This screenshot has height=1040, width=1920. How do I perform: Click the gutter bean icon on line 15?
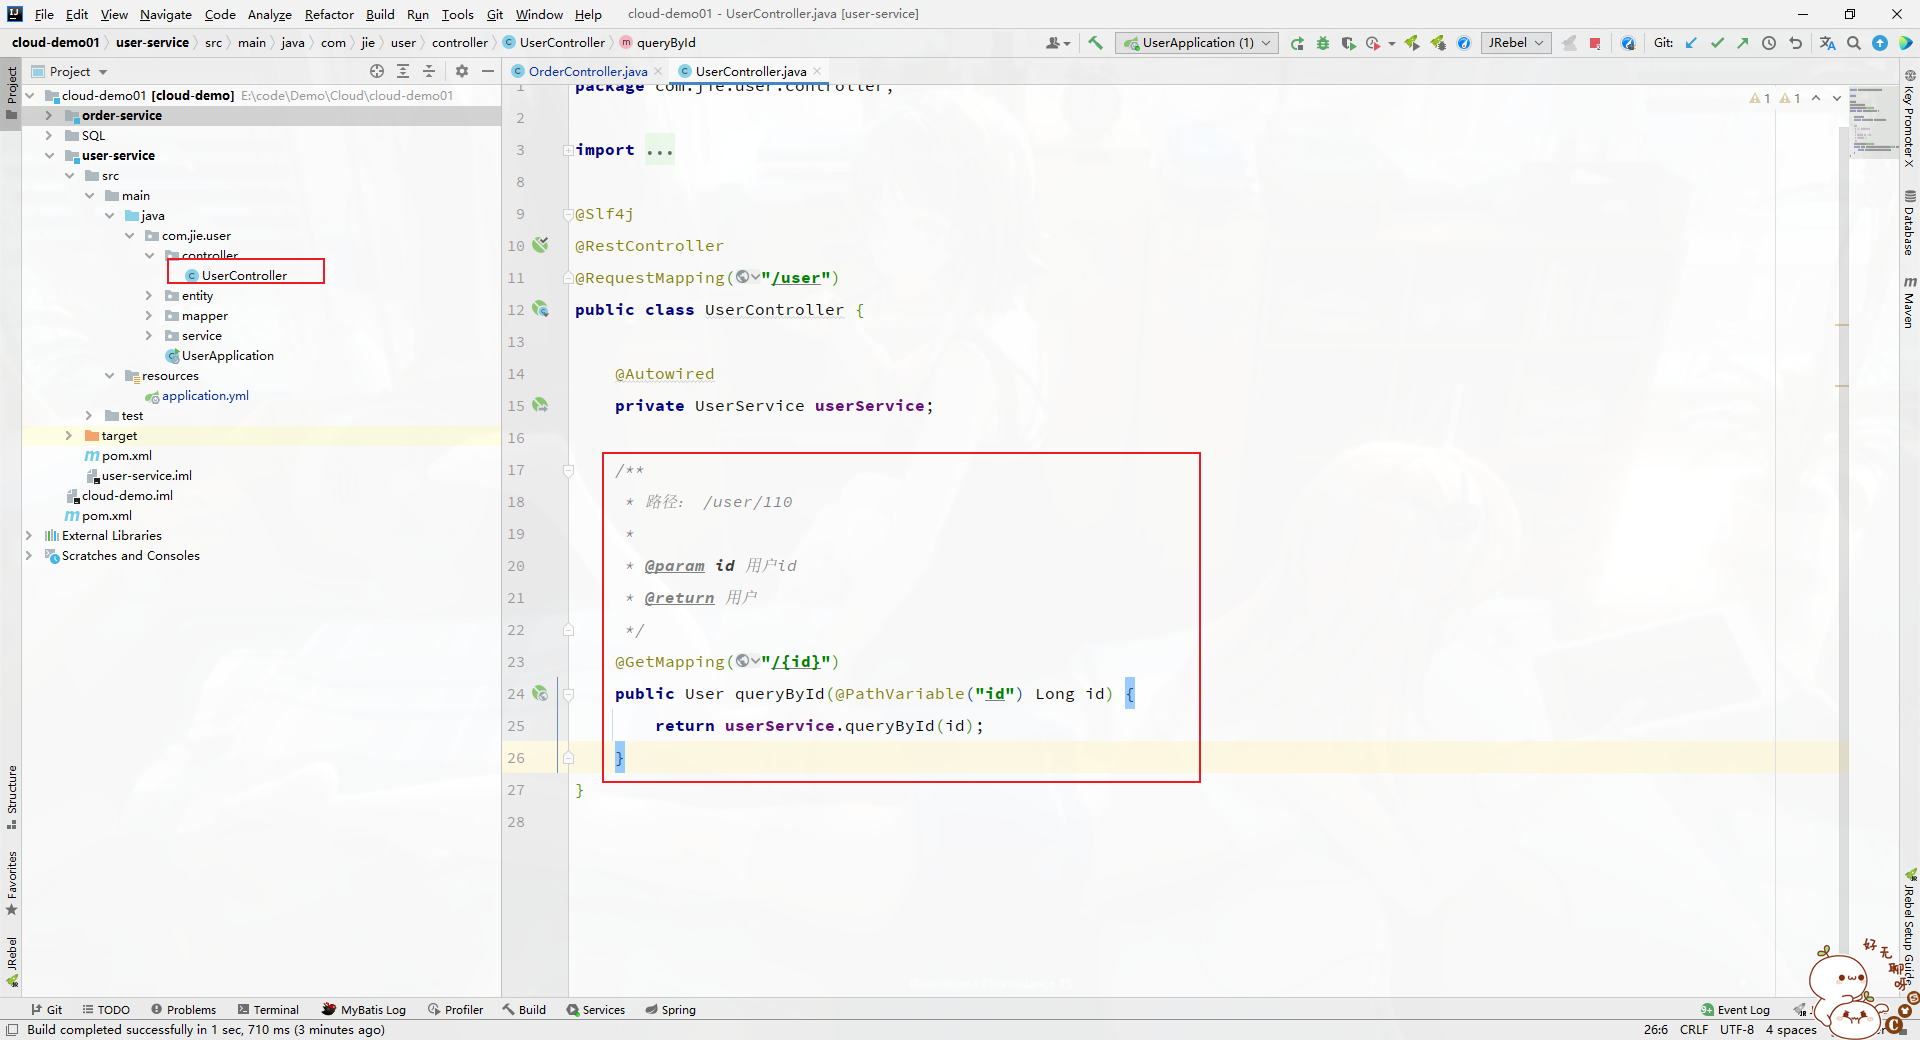pos(540,405)
